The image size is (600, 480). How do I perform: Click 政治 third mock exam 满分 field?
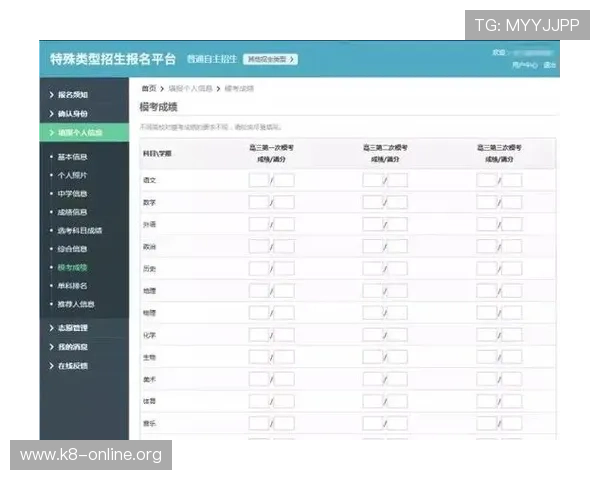(512, 247)
